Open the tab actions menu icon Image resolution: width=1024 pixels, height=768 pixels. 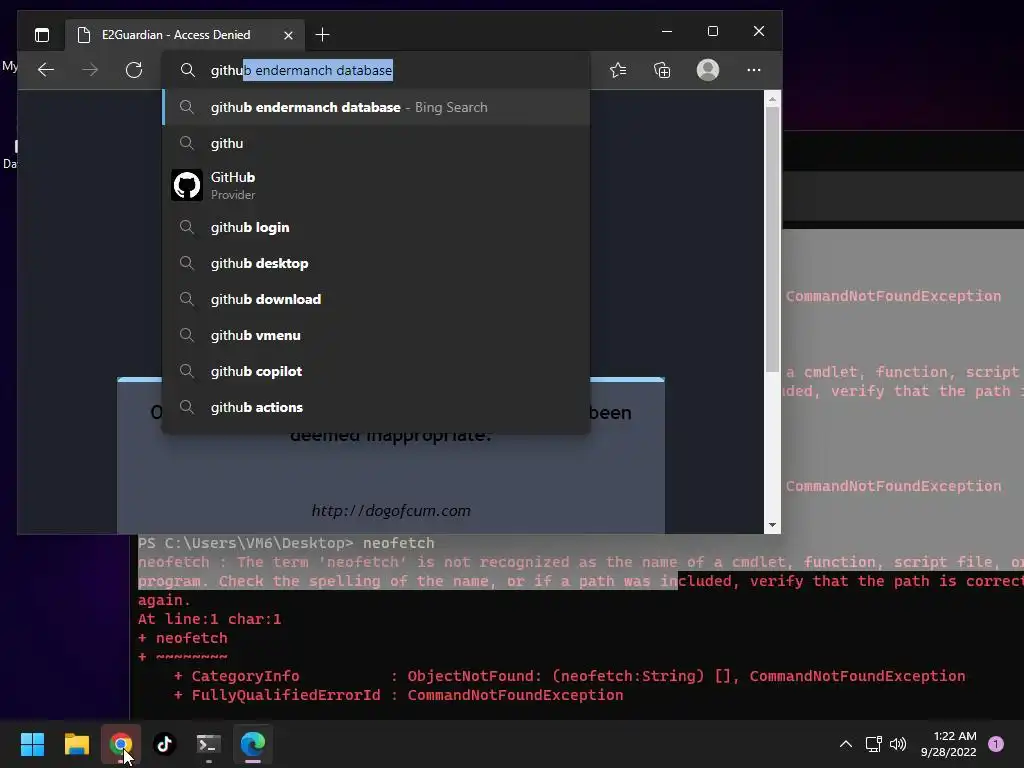click(x=42, y=35)
